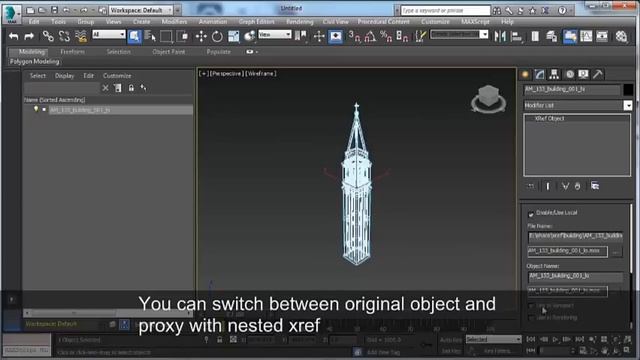Toggle Show End Result in modifier stack
Screen dimensions: 640x360
pyautogui.click(x=548, y=186)
